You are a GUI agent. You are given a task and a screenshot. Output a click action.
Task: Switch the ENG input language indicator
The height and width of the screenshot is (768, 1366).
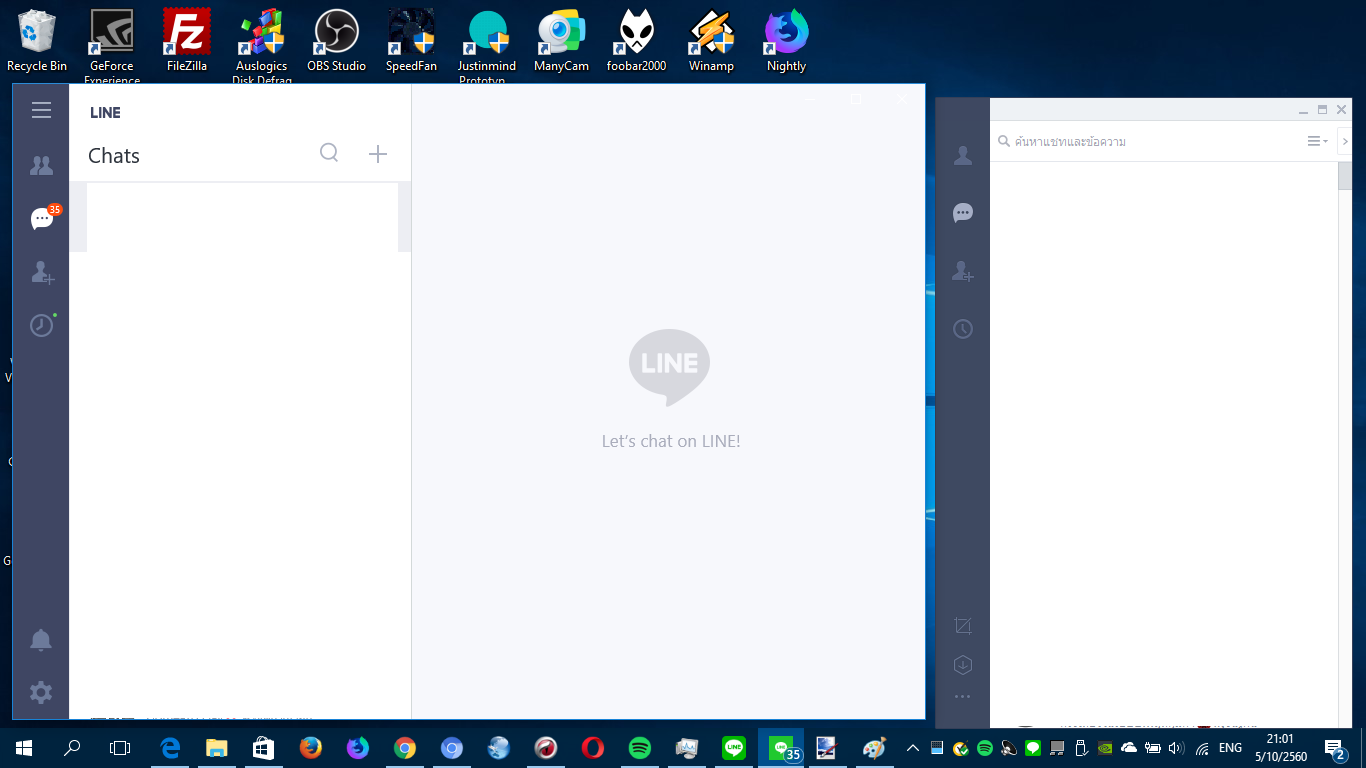(x=1230, y=747)
